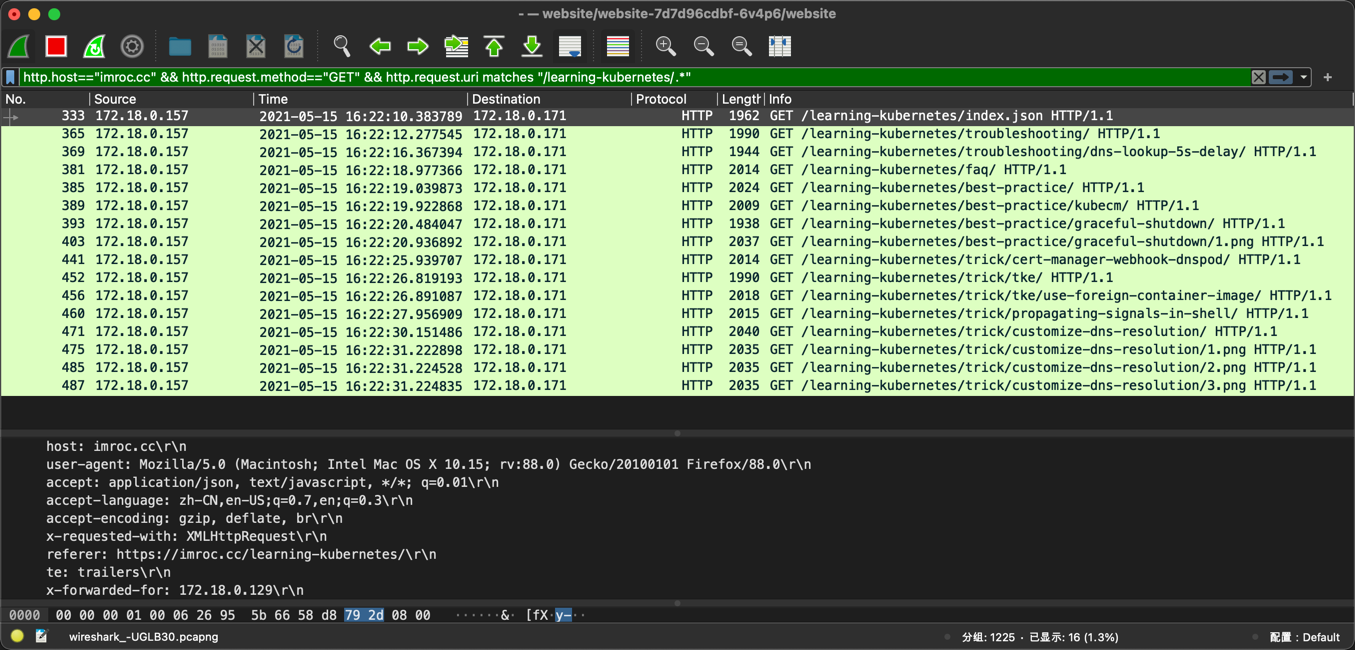The width and height of the screenshot is (1355, 650).
Task: Toggle packet list colorization
Action: click(x=618, y=46)
